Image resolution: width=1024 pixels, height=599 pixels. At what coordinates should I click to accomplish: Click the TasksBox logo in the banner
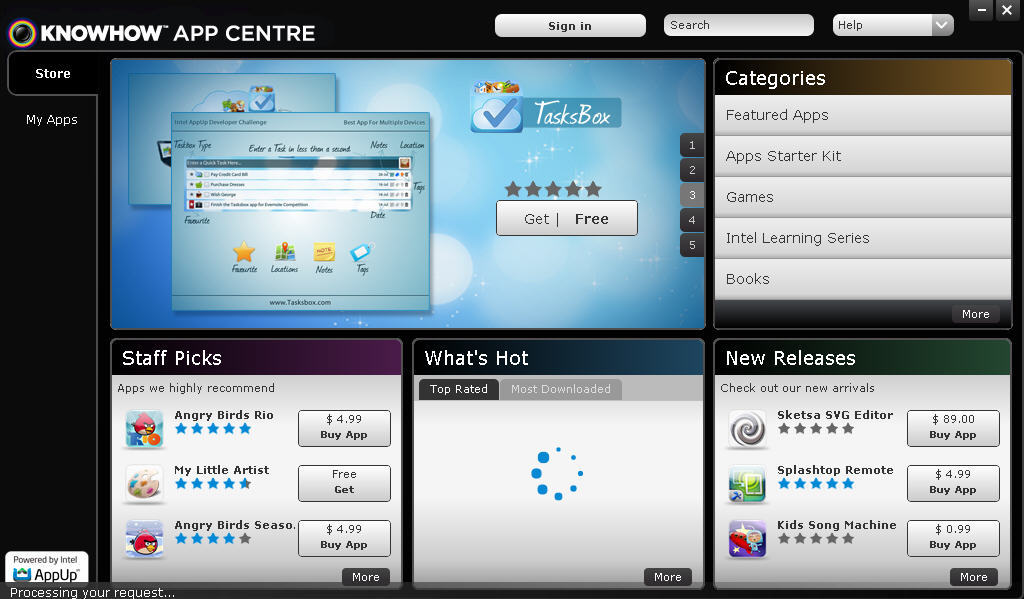click(x=545, y=110)
